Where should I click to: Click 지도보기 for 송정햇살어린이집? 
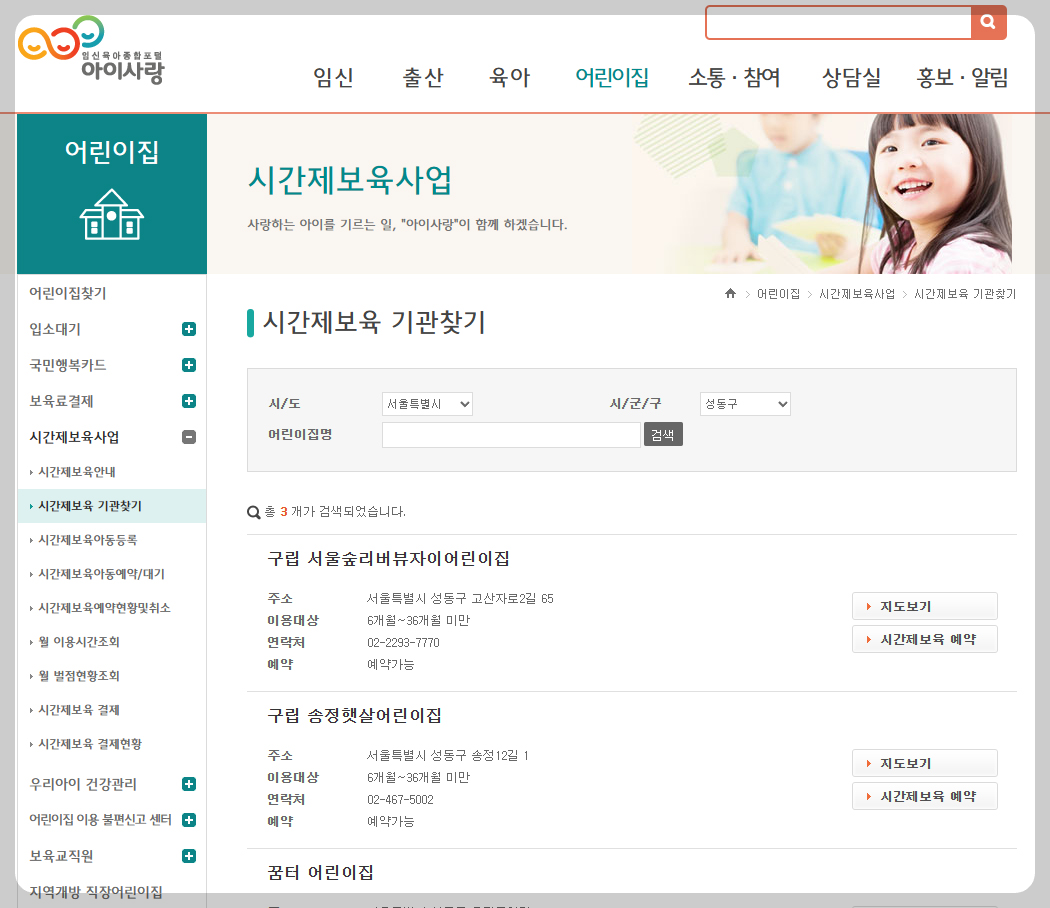(925, 763)
